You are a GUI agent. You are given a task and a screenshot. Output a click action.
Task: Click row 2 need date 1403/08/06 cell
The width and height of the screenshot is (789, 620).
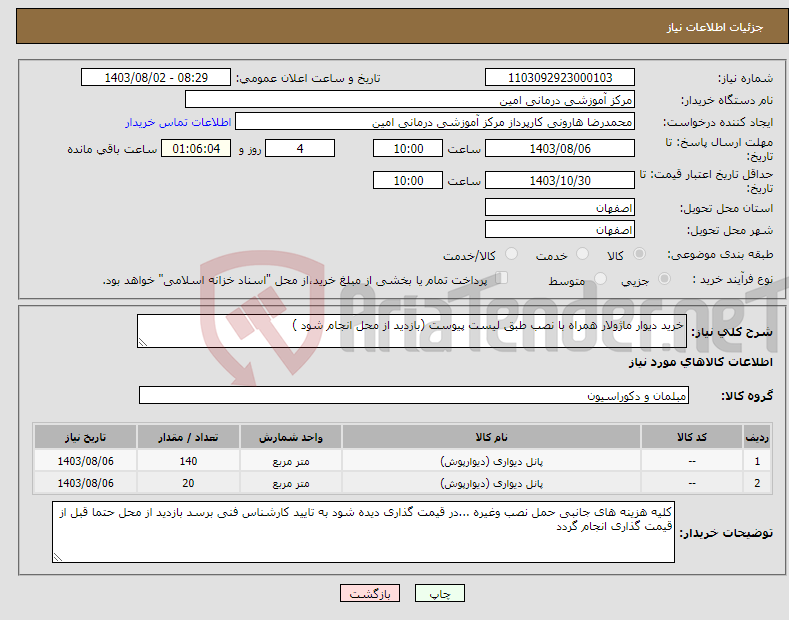coord(86,483)
